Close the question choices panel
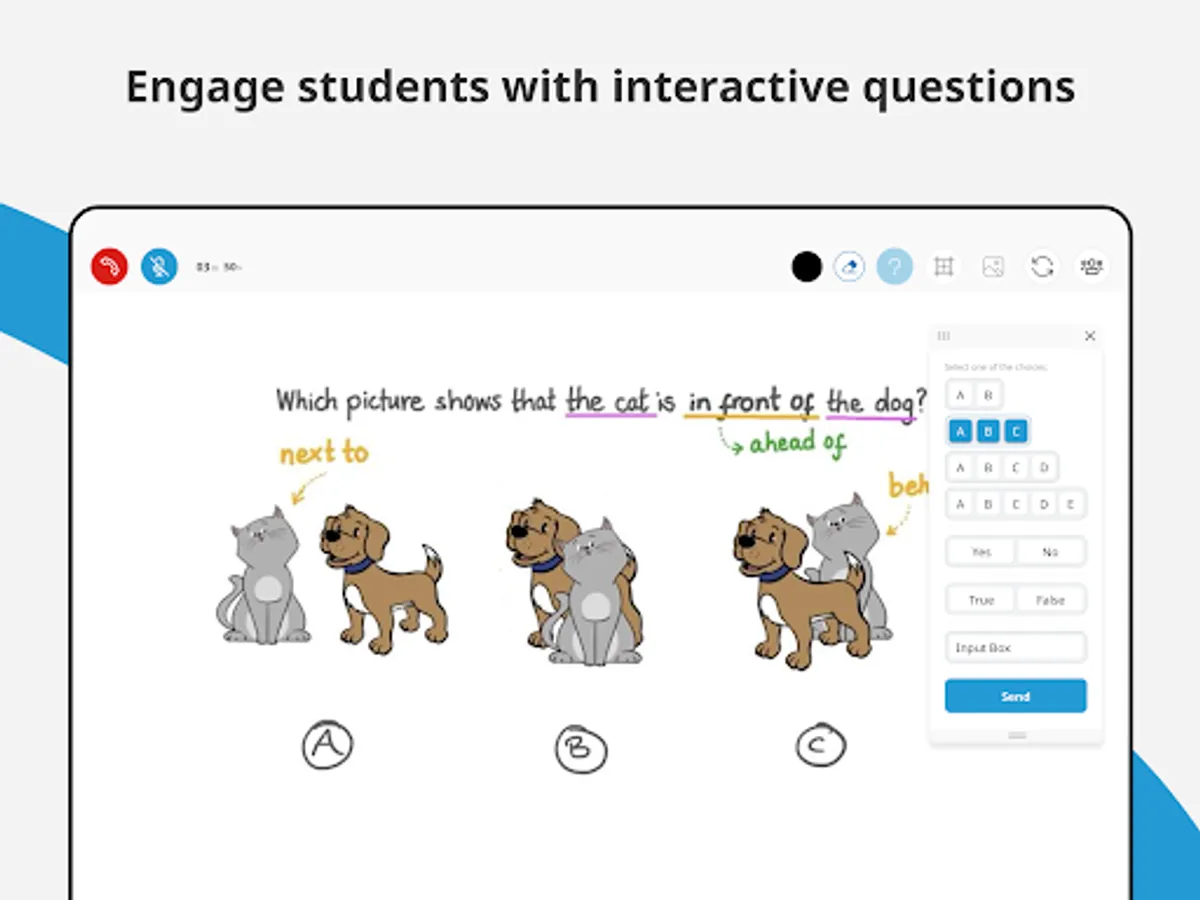This screenshot has height=900, width=1200. point(1090,336)
